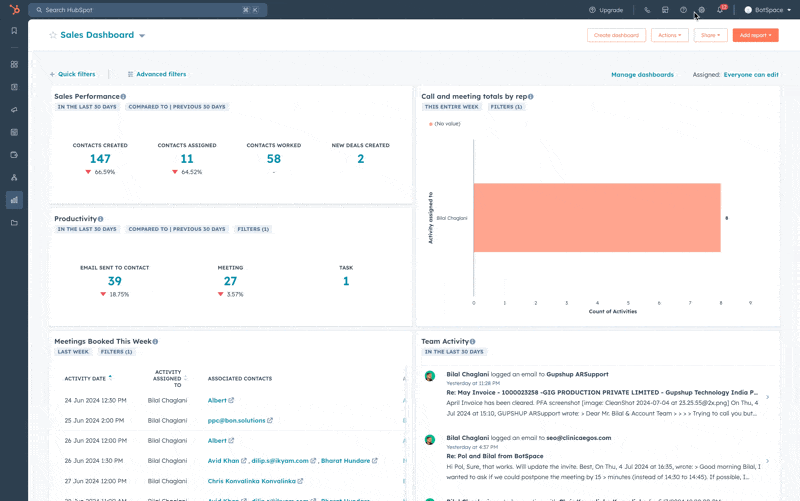This screenshot has height=501, width=800.
Task: Toggle the (No value) chart legend
Action: 444,124
